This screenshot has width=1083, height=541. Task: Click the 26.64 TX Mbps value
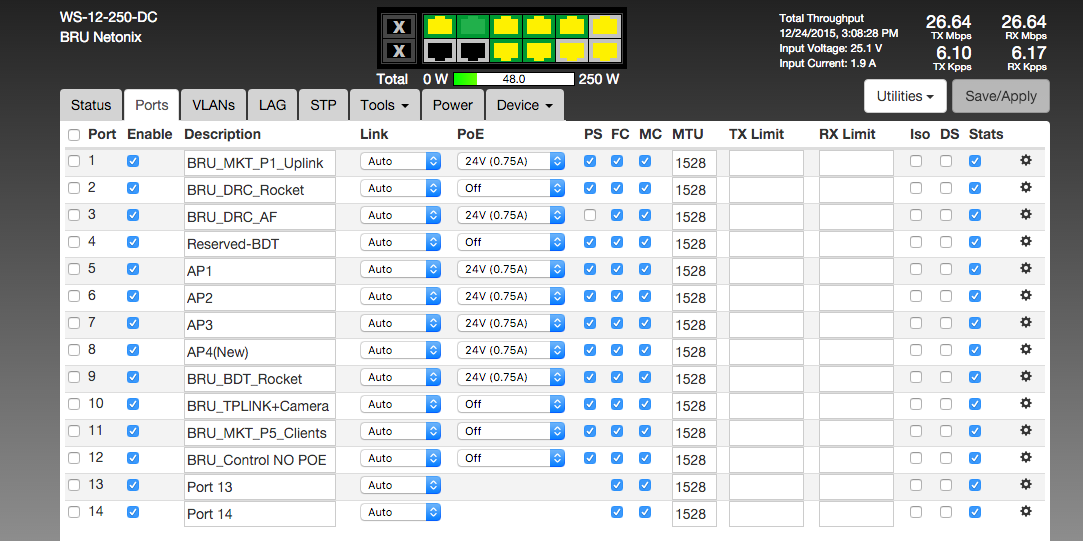tap(948, 22)
